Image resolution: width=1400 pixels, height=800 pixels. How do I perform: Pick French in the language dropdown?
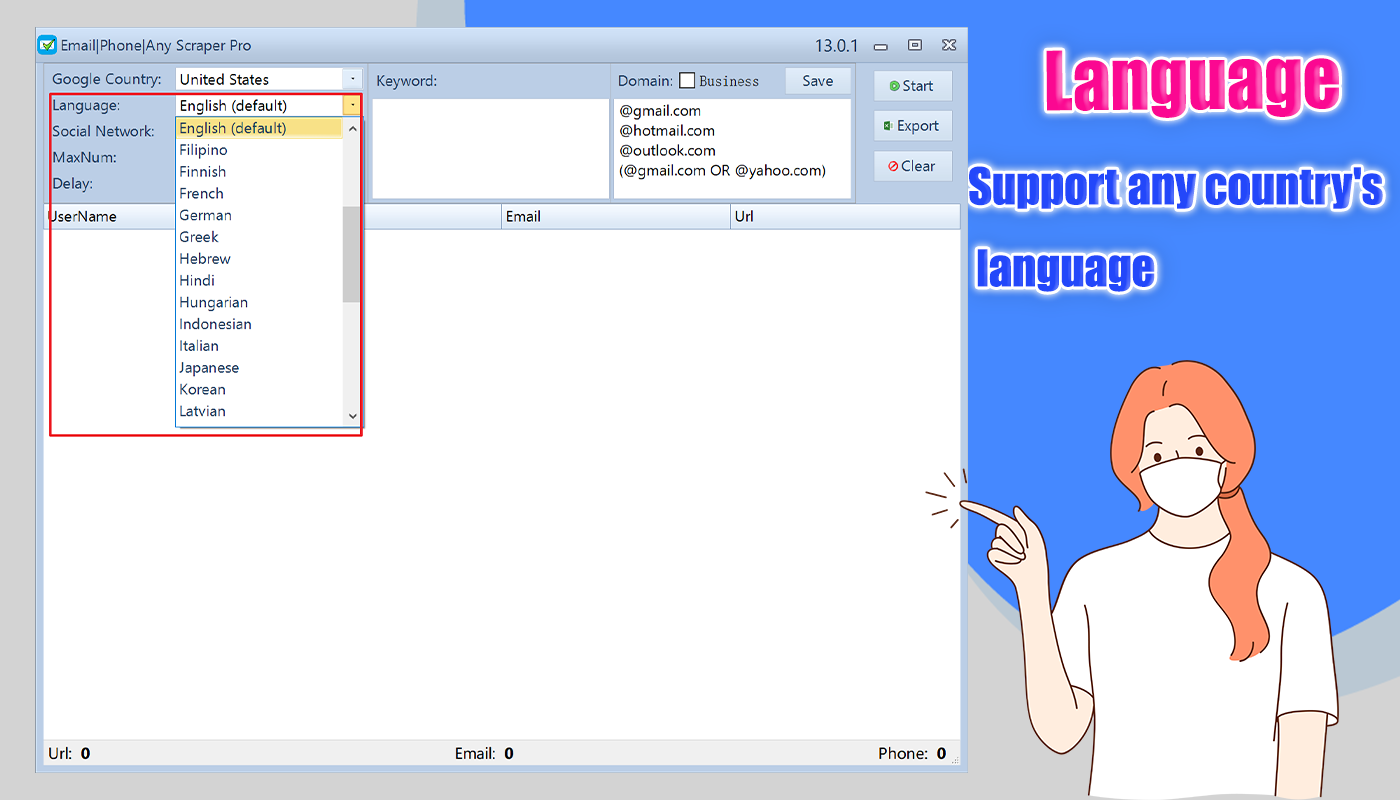259,194
